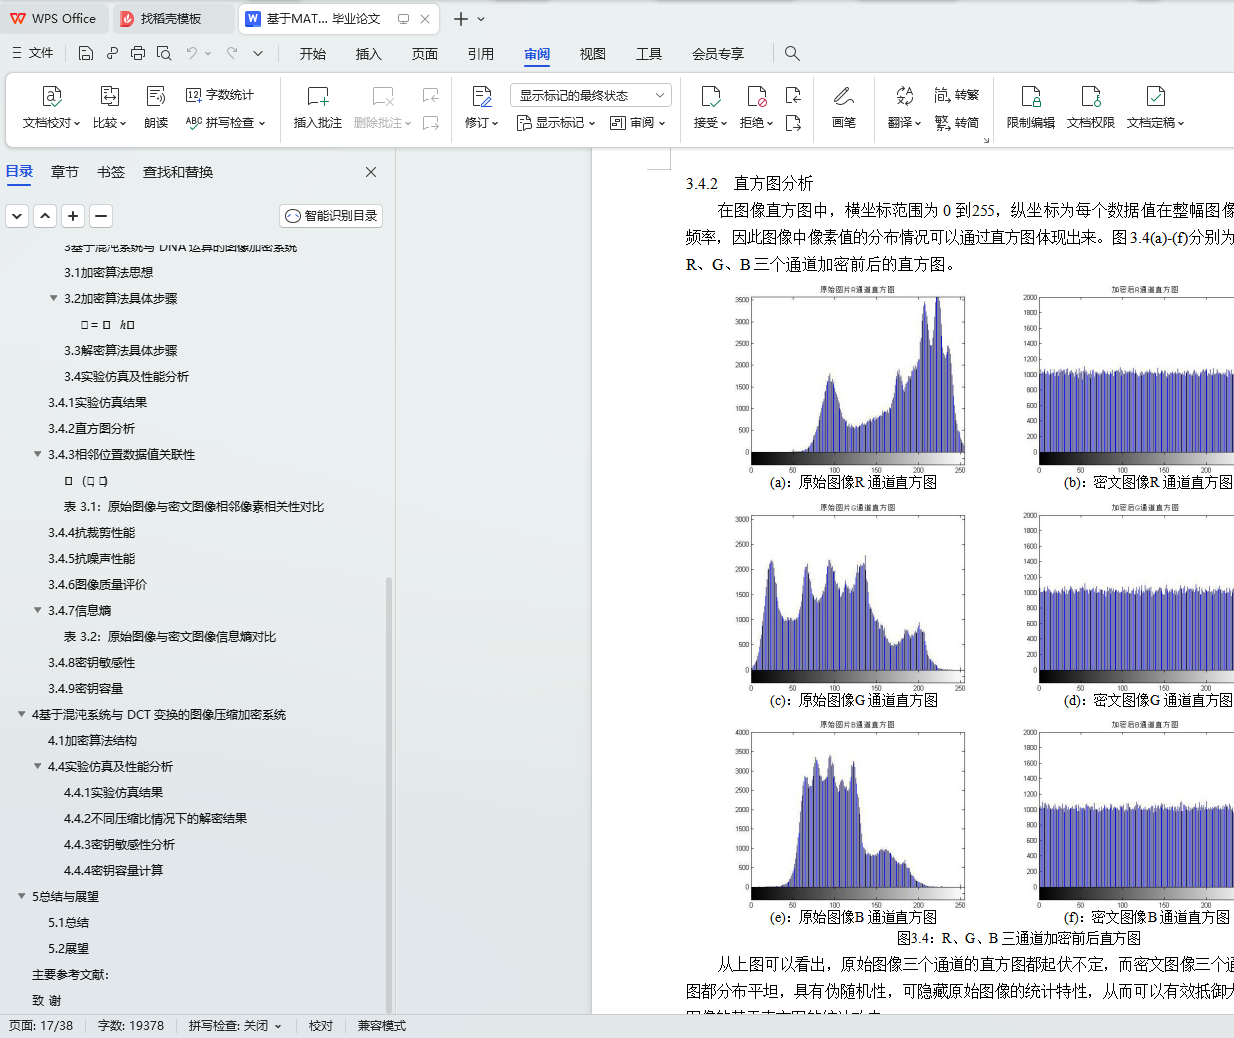Click the Undo arrow icon
Screen dimensions: 1234x1038
coord(191,53)
